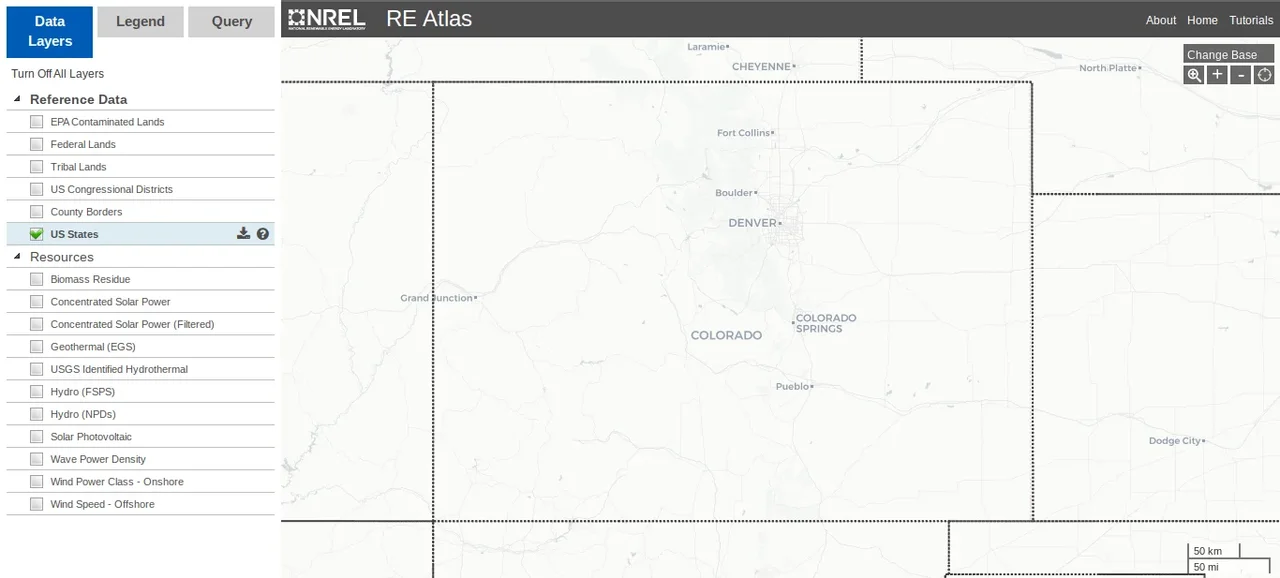The height and width of the screenshot is (578, 1280).
Task: Click the NREL logo
Action: pos(327,19)
